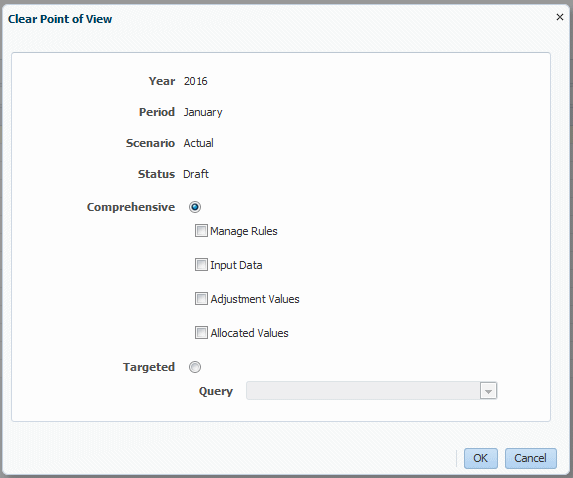573x478 pixels.
Task: Expand the Query dropdown arrow
Action: pyautogui.click(x=488, y=391)
